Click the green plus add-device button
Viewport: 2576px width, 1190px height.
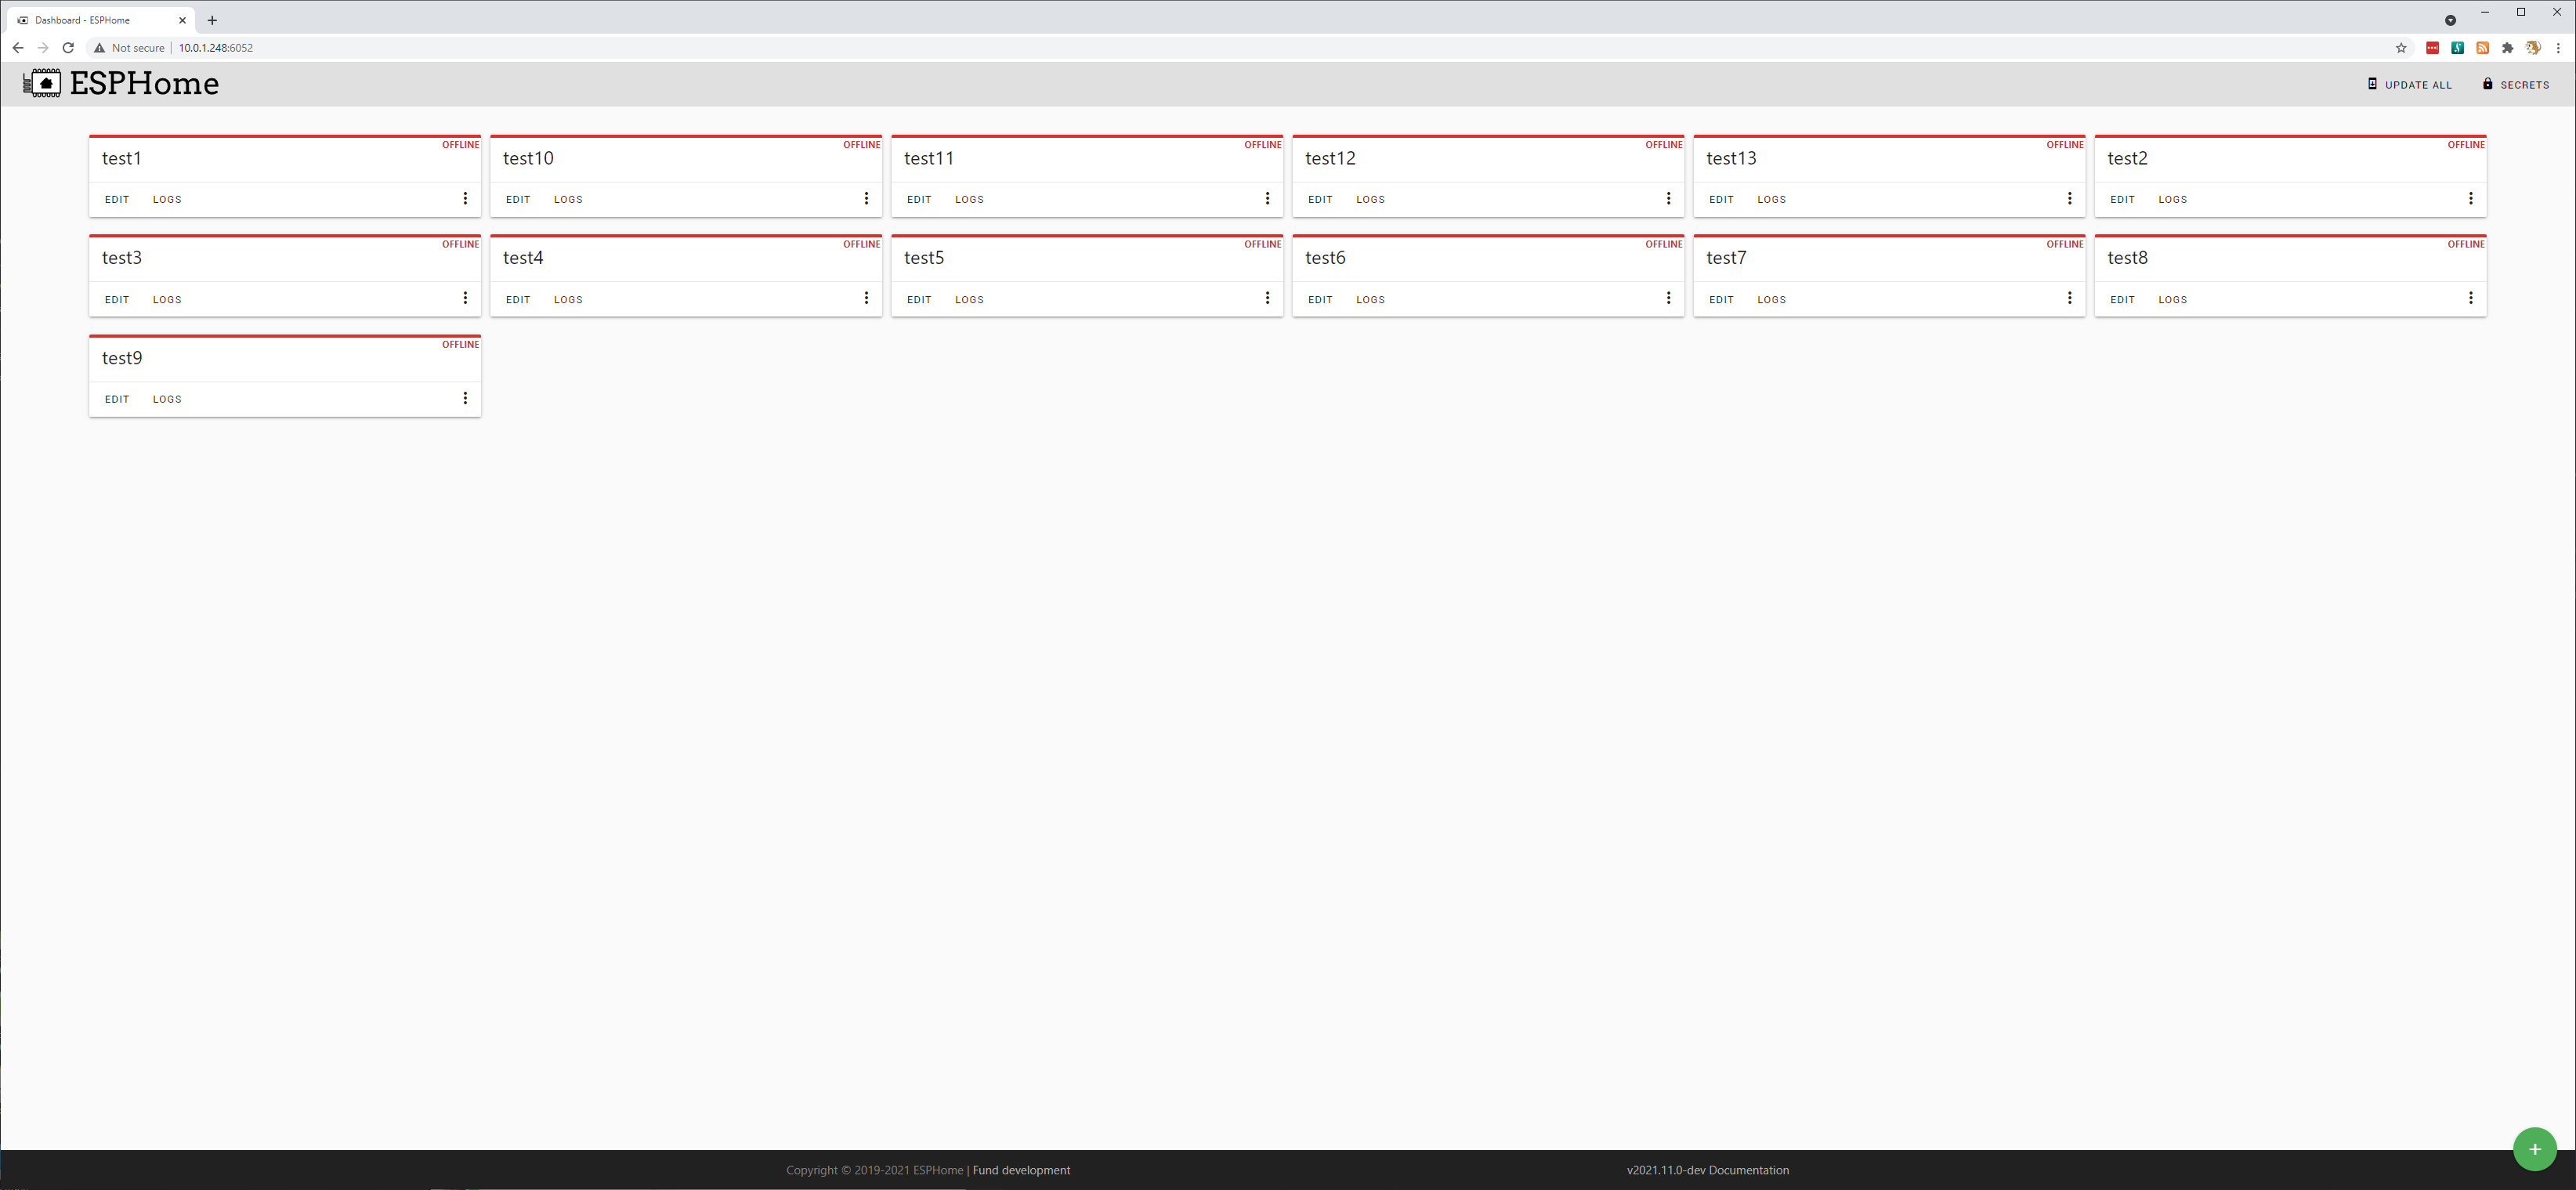(2534, 1149)
